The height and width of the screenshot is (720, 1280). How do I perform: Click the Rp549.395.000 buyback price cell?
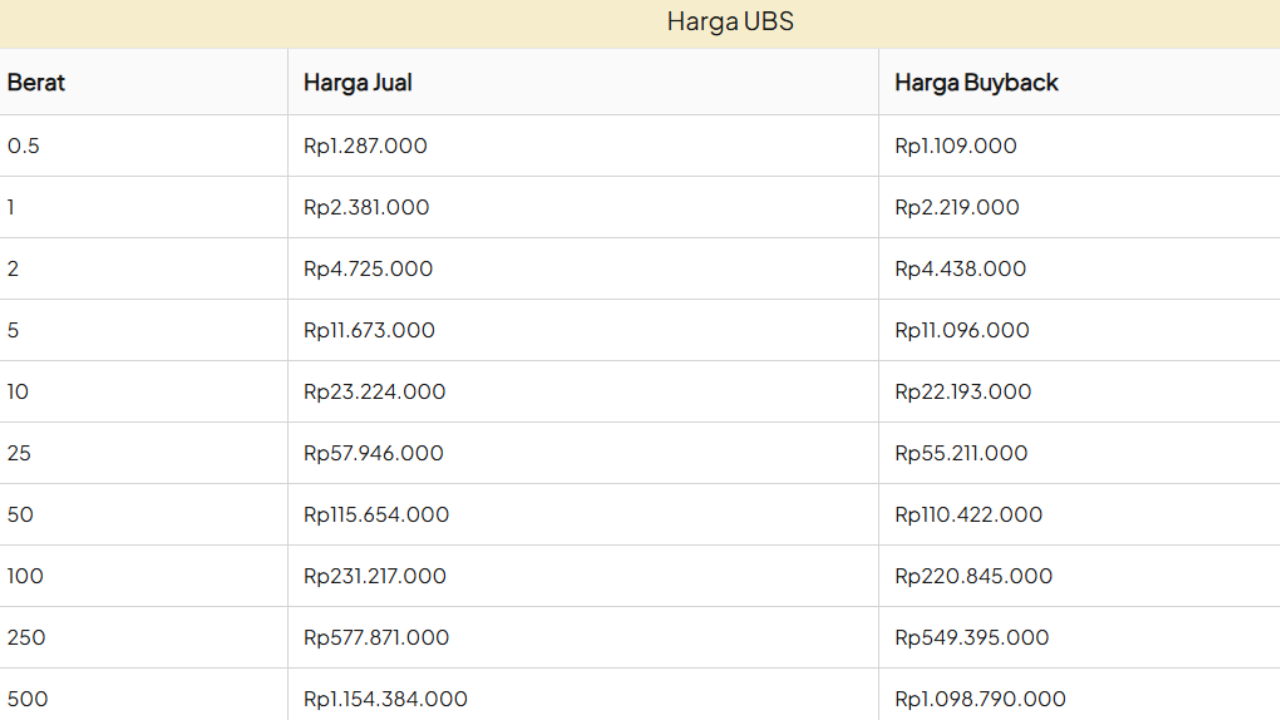point(972,638)
